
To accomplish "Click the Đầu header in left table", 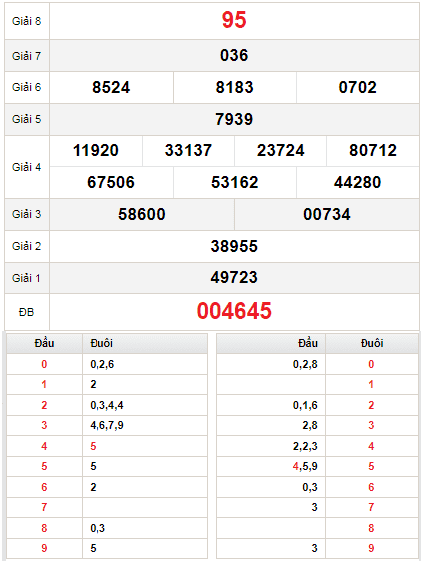I will [44, 343].
